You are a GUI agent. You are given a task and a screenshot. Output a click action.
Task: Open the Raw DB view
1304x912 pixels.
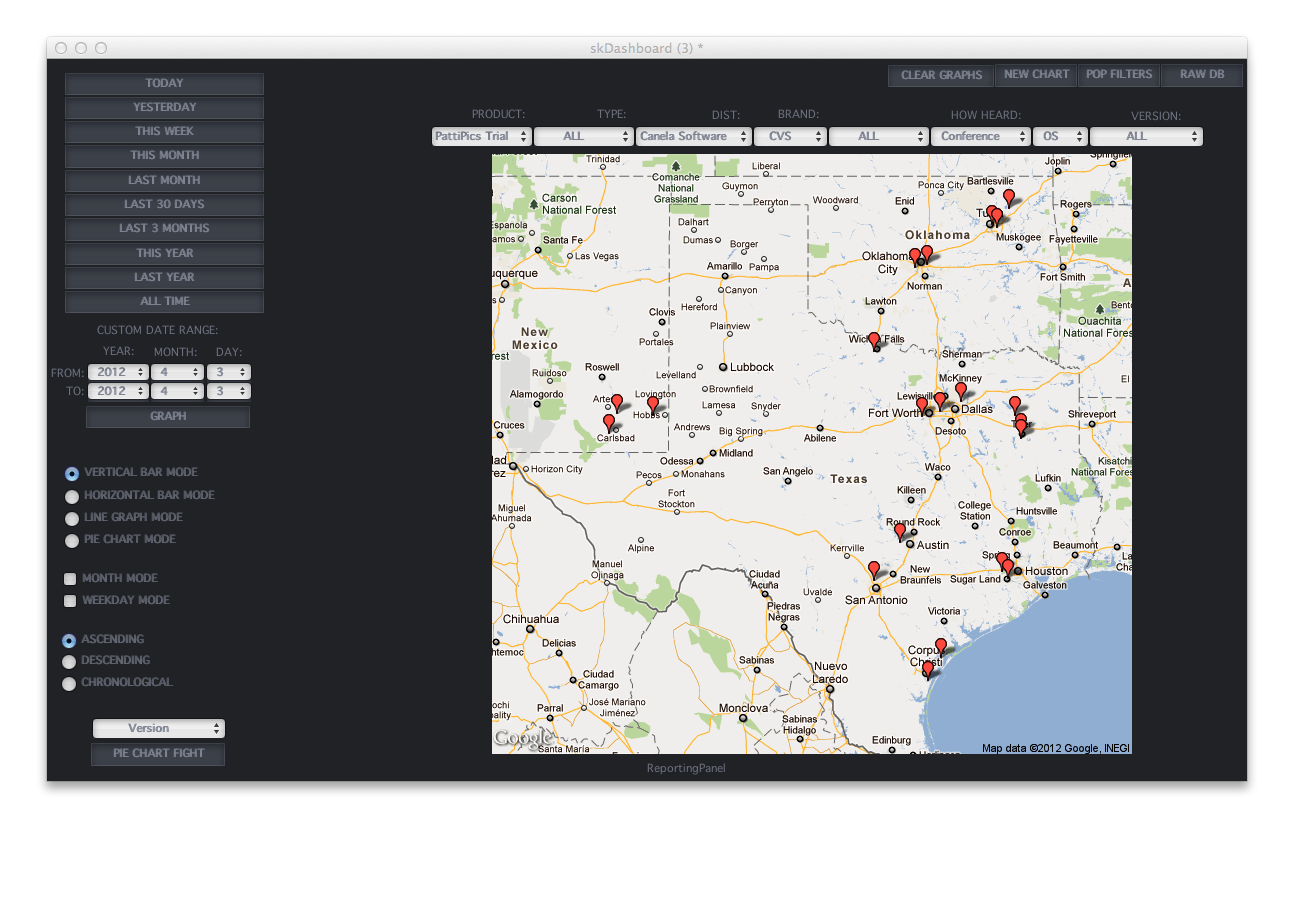[1202, 75]
